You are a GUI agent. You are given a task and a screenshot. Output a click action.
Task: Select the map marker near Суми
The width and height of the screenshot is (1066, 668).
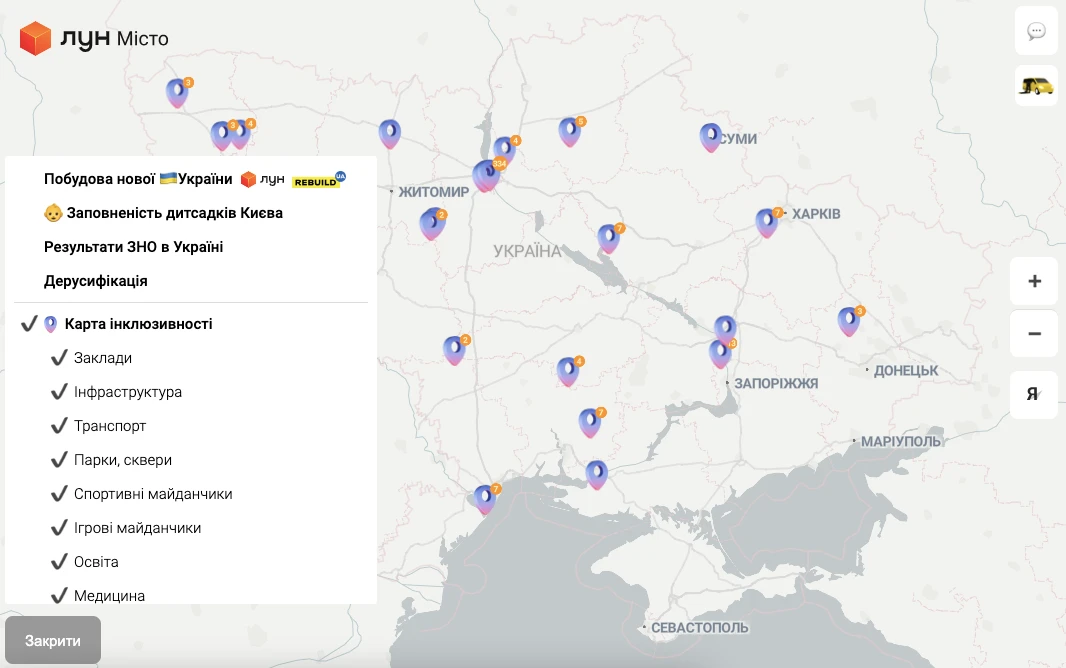pos(710,137)
